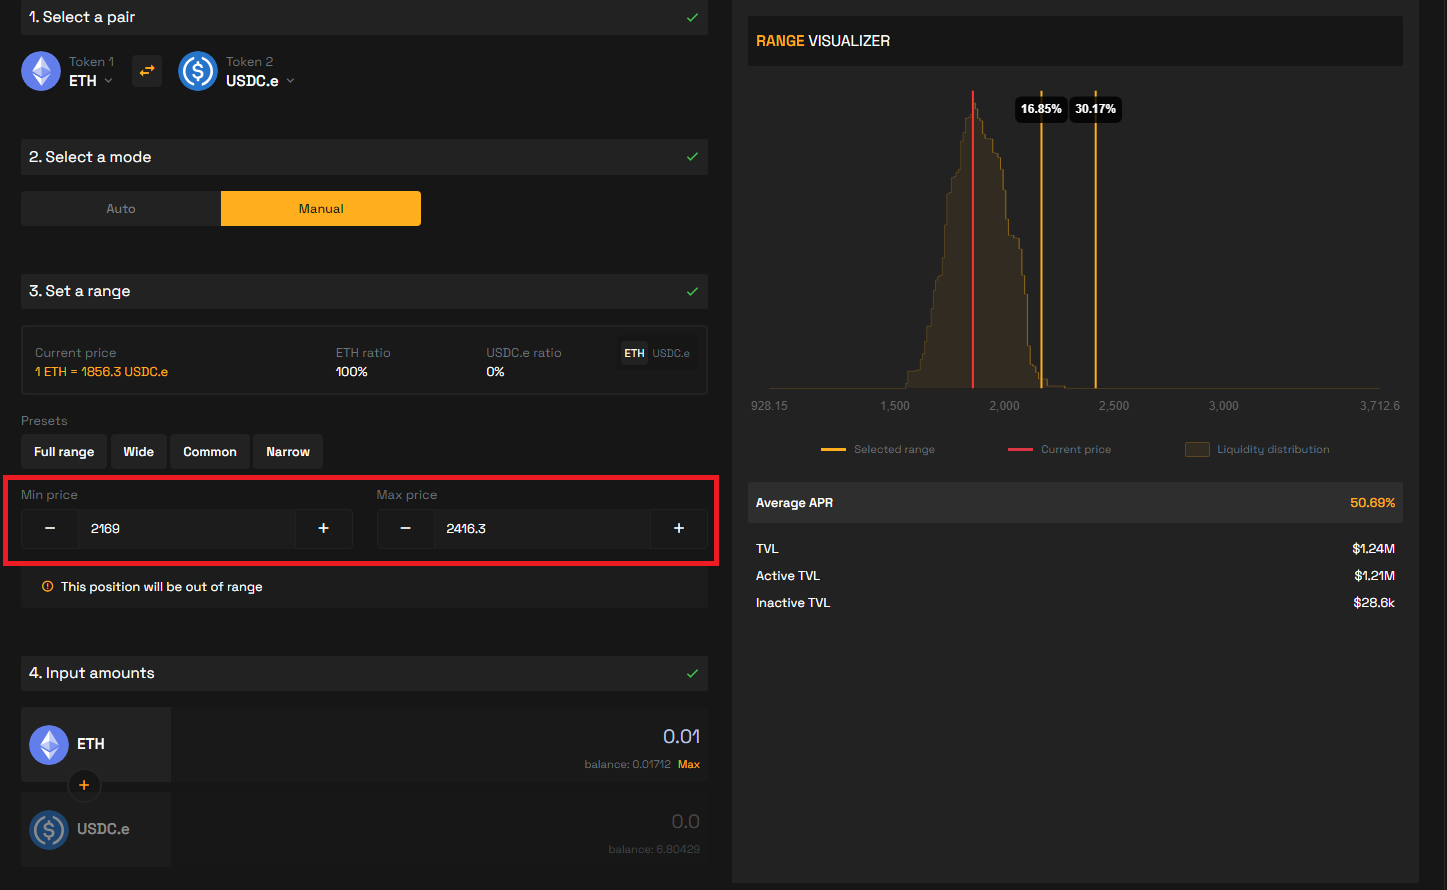Viewport: 1447px width, 890px height.
Task: Increase the Min price with plus
Action: (323, 528)
